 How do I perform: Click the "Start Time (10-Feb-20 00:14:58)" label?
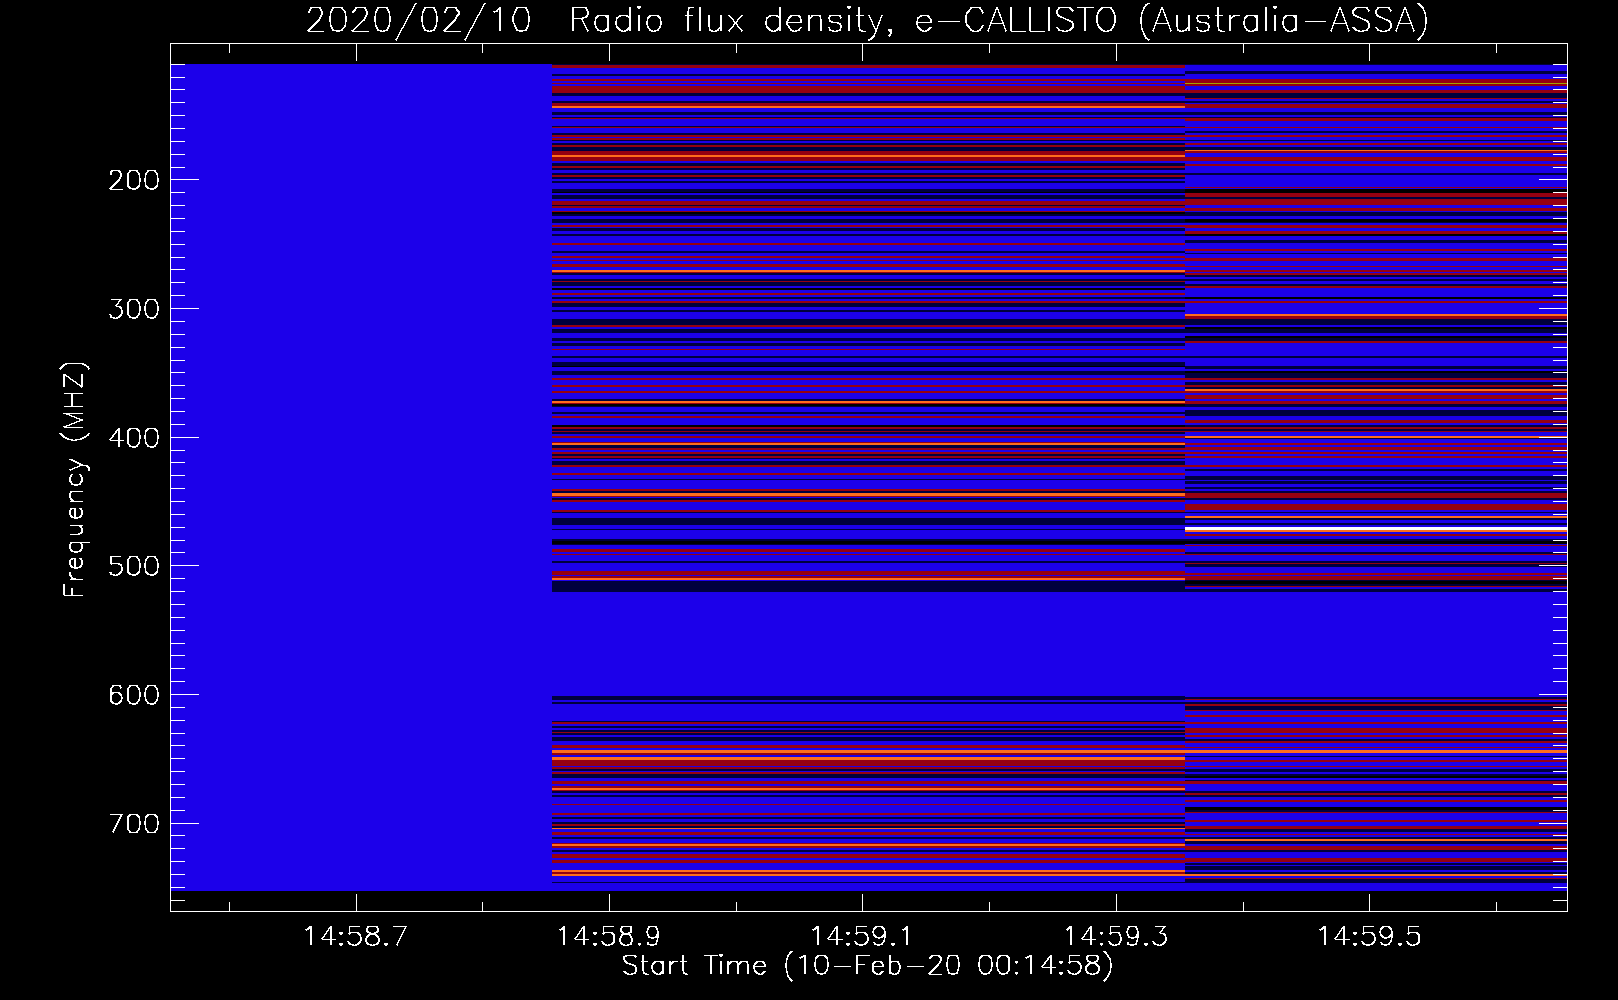(x=867, y=966)
